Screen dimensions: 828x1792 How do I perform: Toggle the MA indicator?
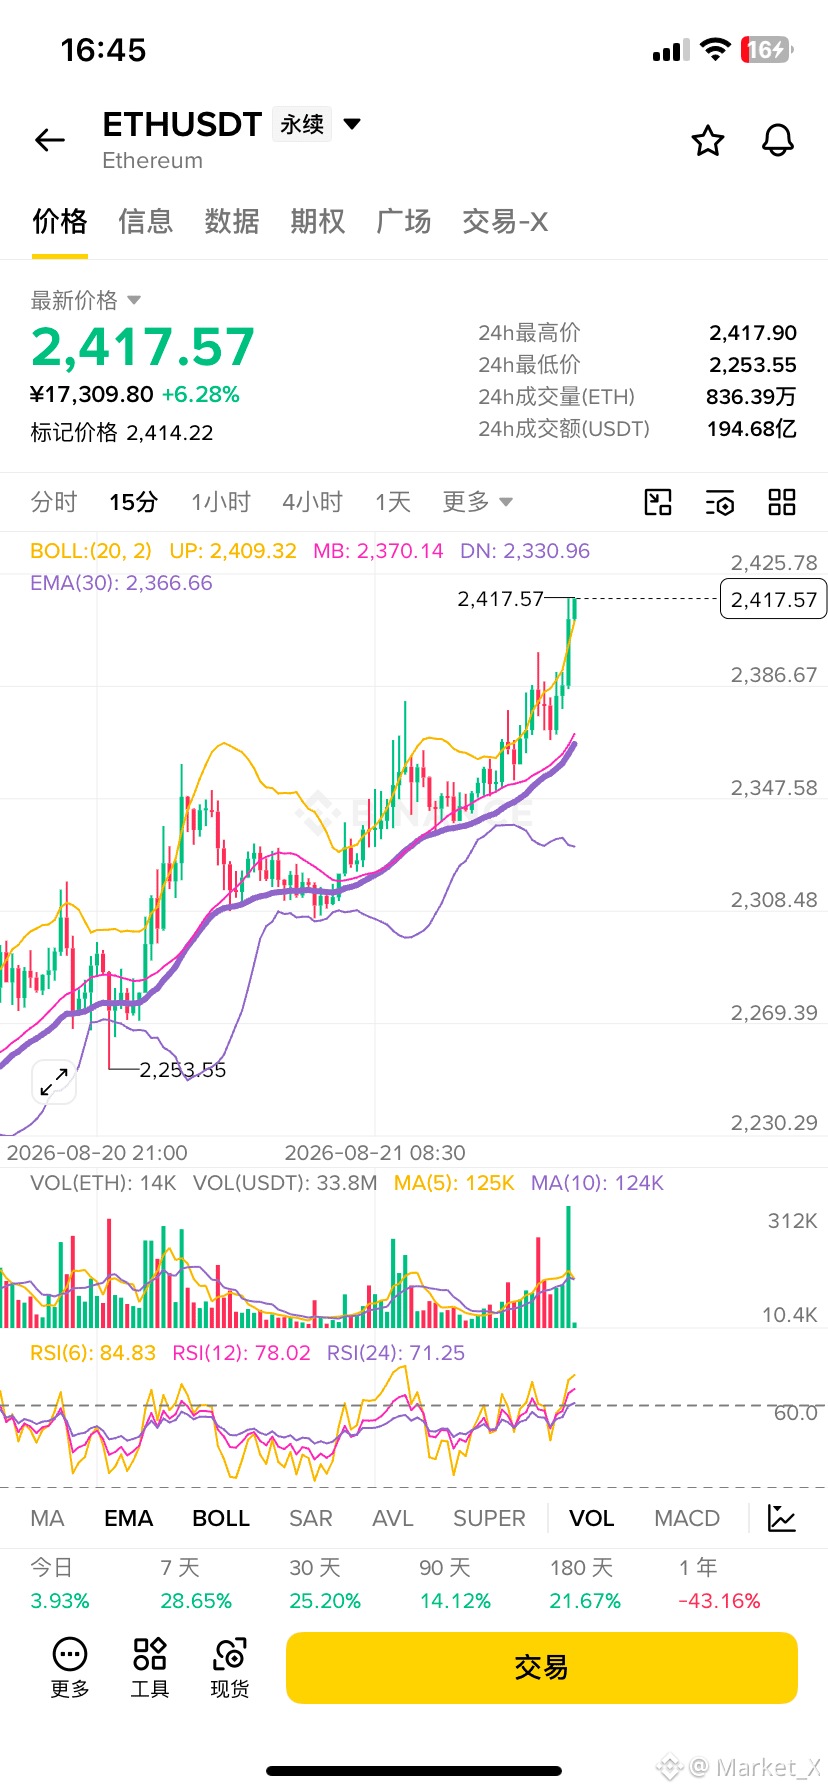tap(47, 1518)
